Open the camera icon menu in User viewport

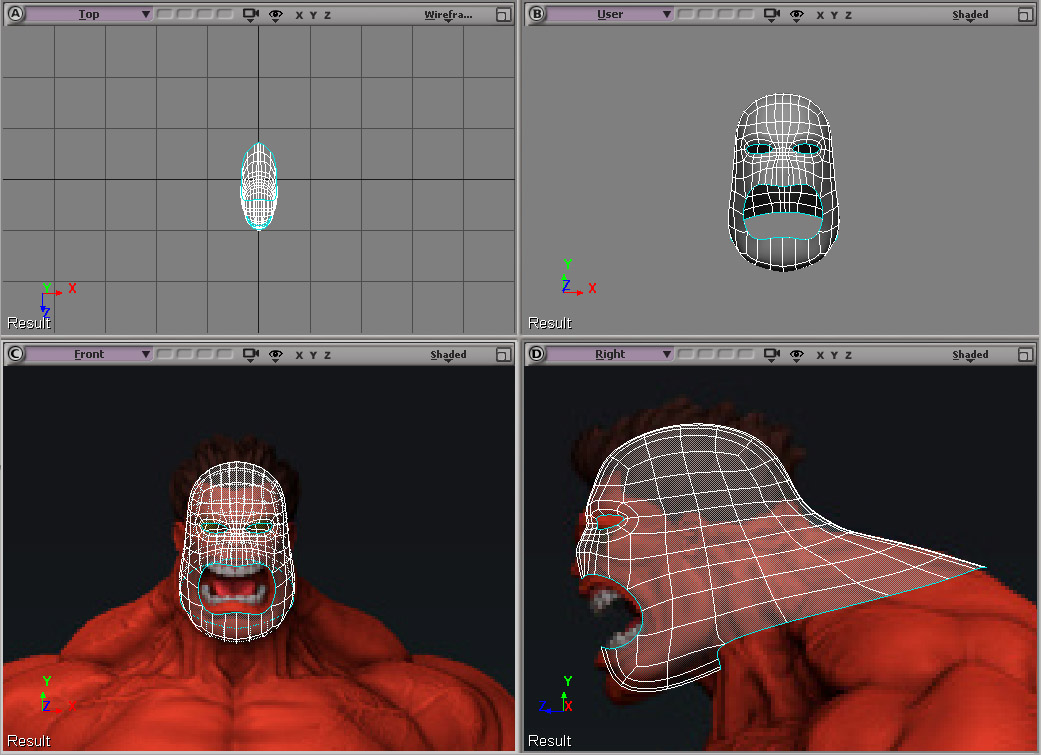(771, 15)
